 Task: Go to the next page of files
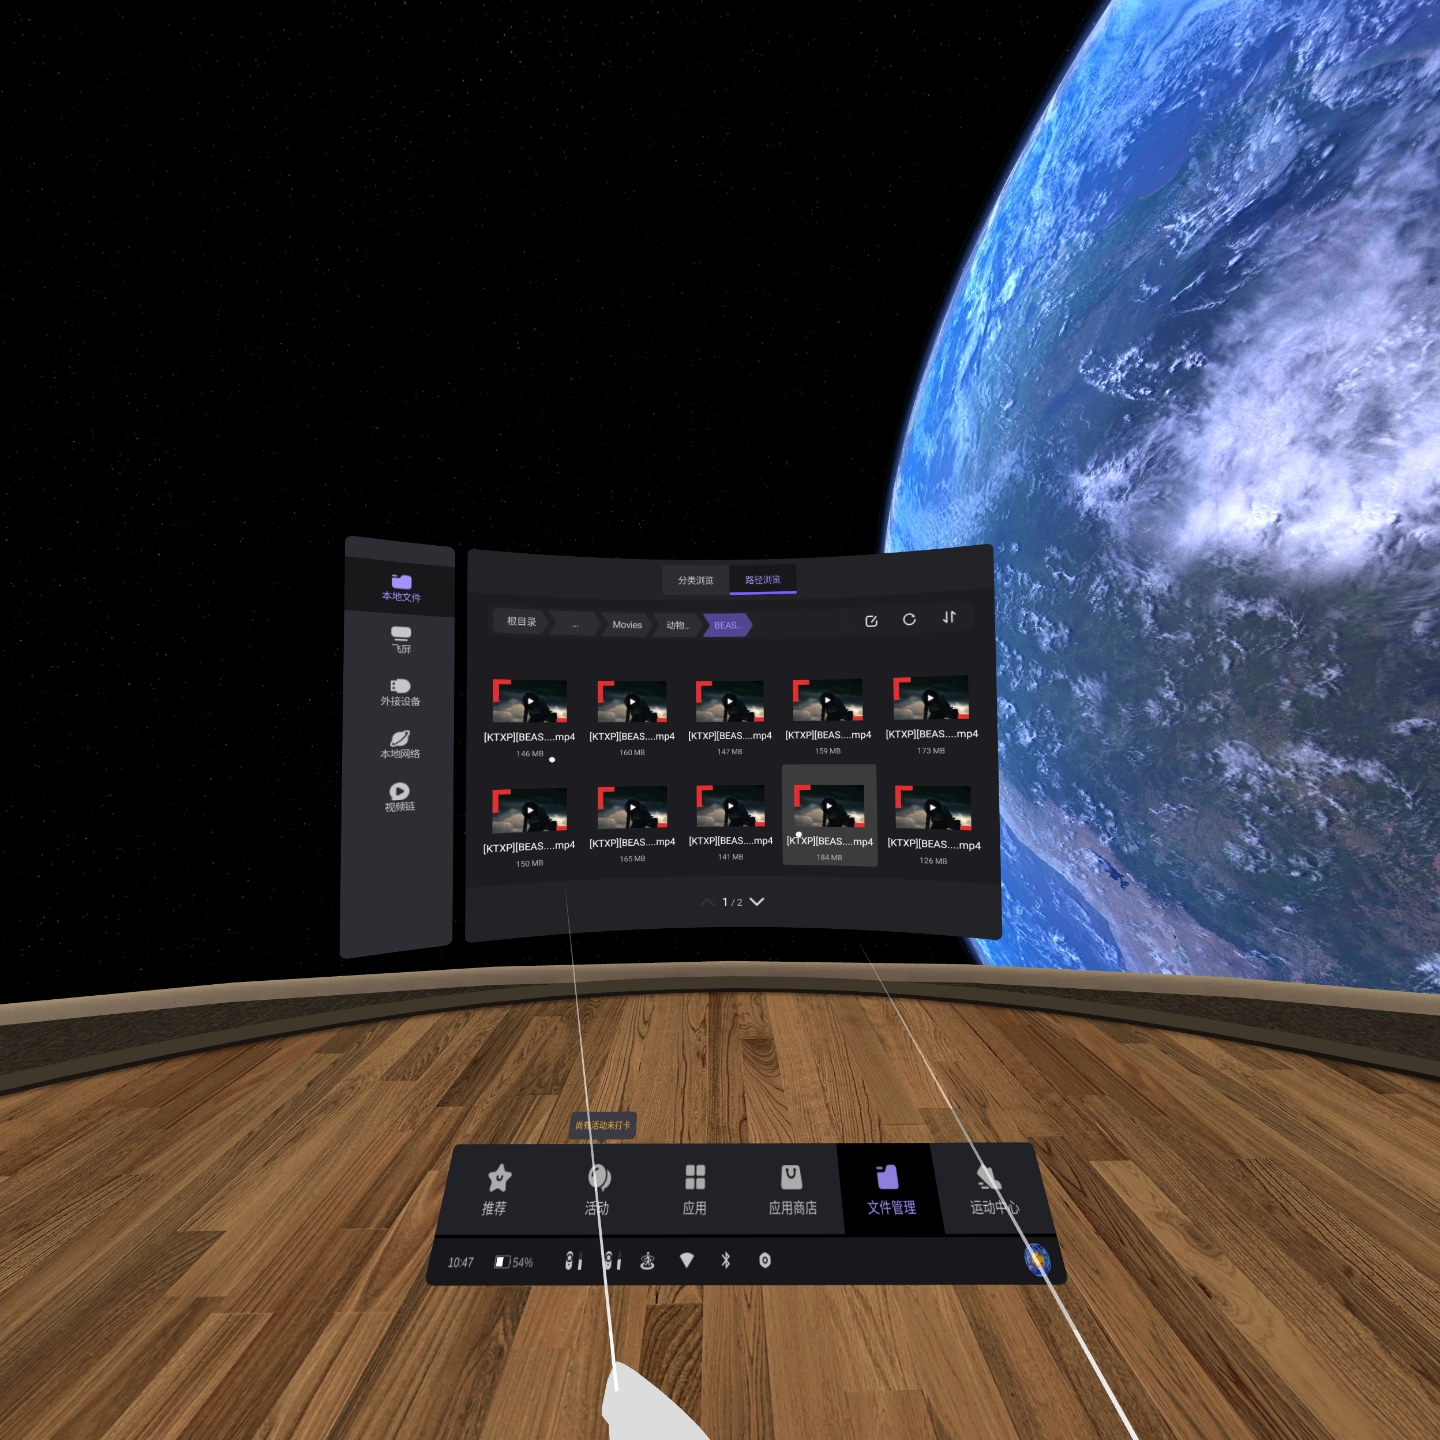click(x=757, y=902)
